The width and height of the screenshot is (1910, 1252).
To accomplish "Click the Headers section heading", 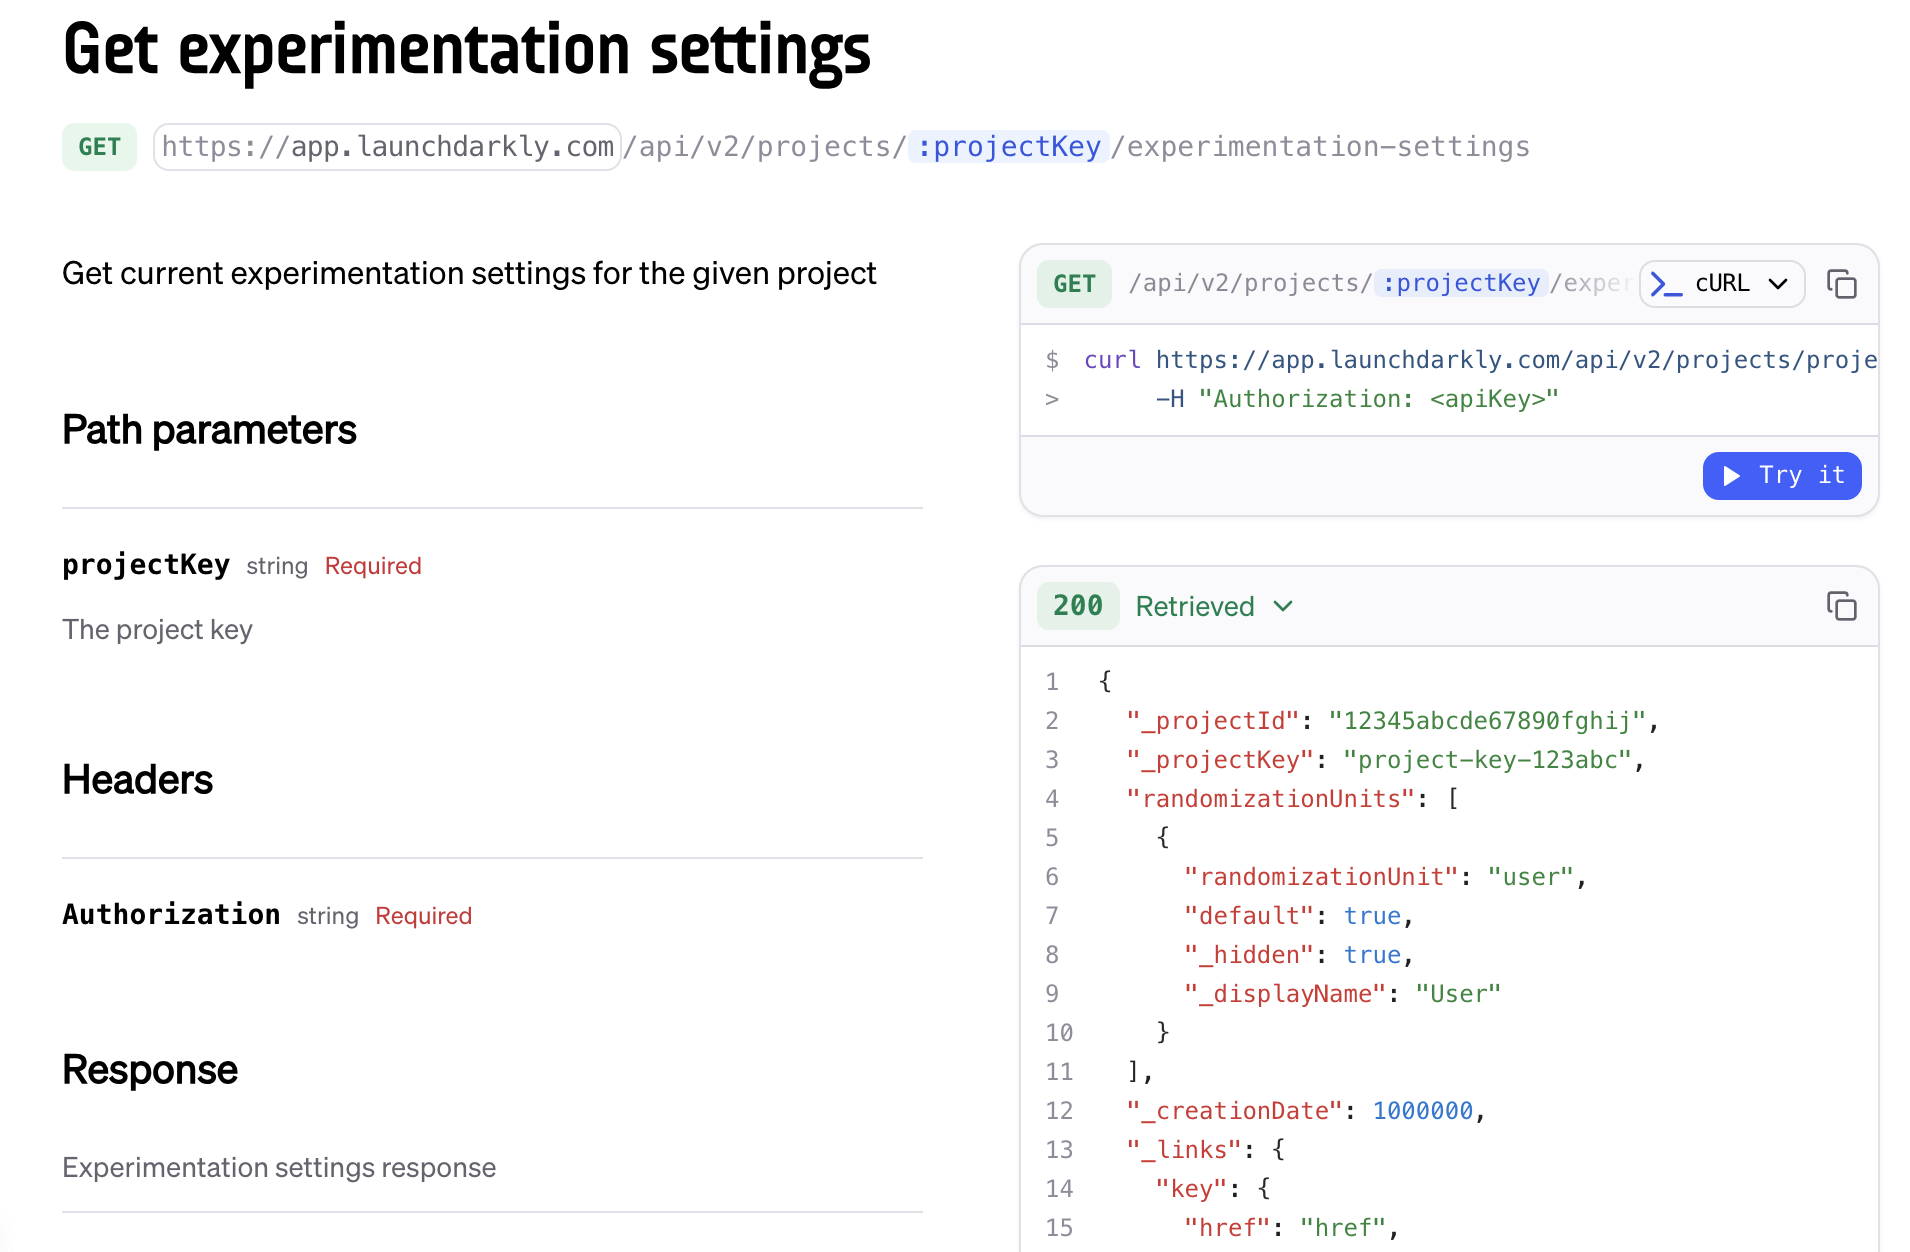I will (x=138, y=780).
